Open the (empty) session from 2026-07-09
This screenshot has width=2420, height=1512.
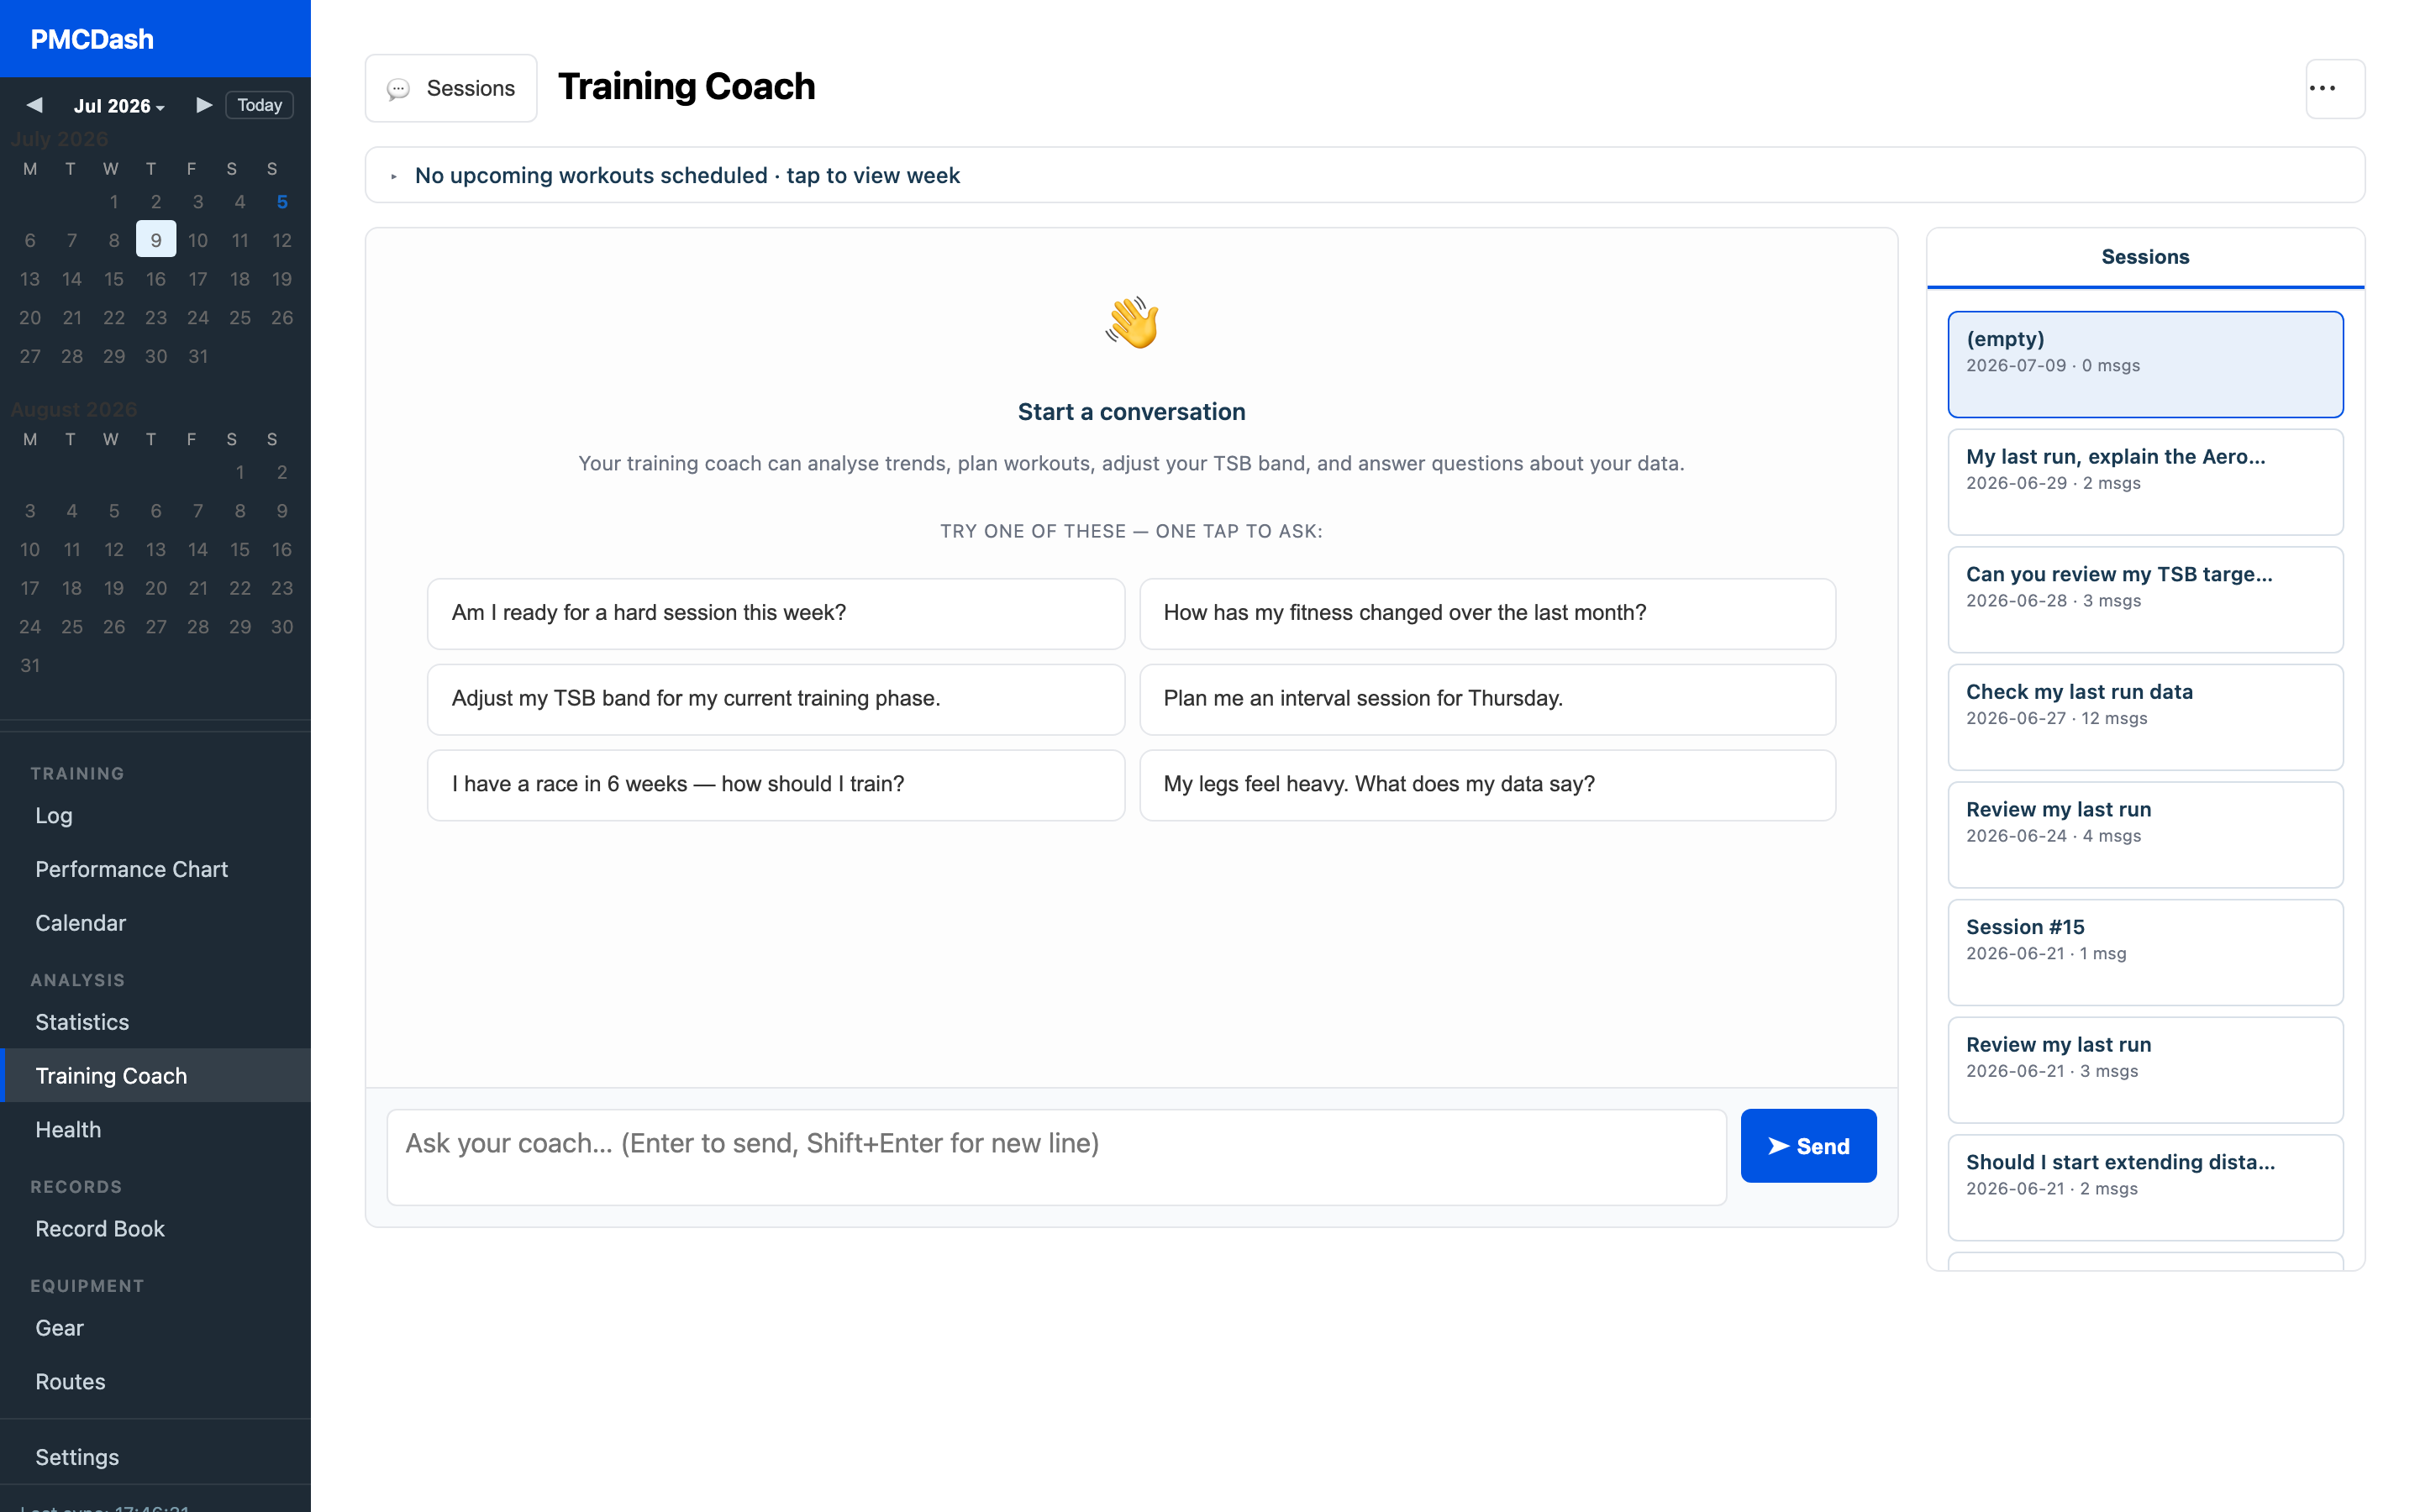click(2145, 364)
